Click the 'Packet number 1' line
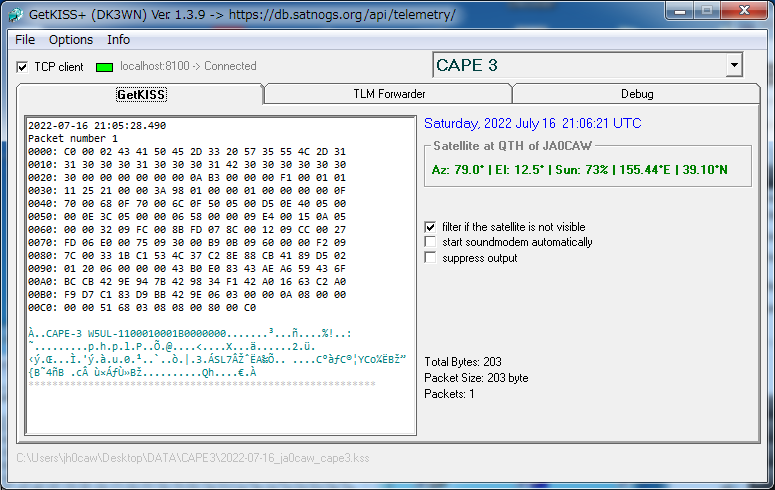775x490 pixels. tap(73, 138)
